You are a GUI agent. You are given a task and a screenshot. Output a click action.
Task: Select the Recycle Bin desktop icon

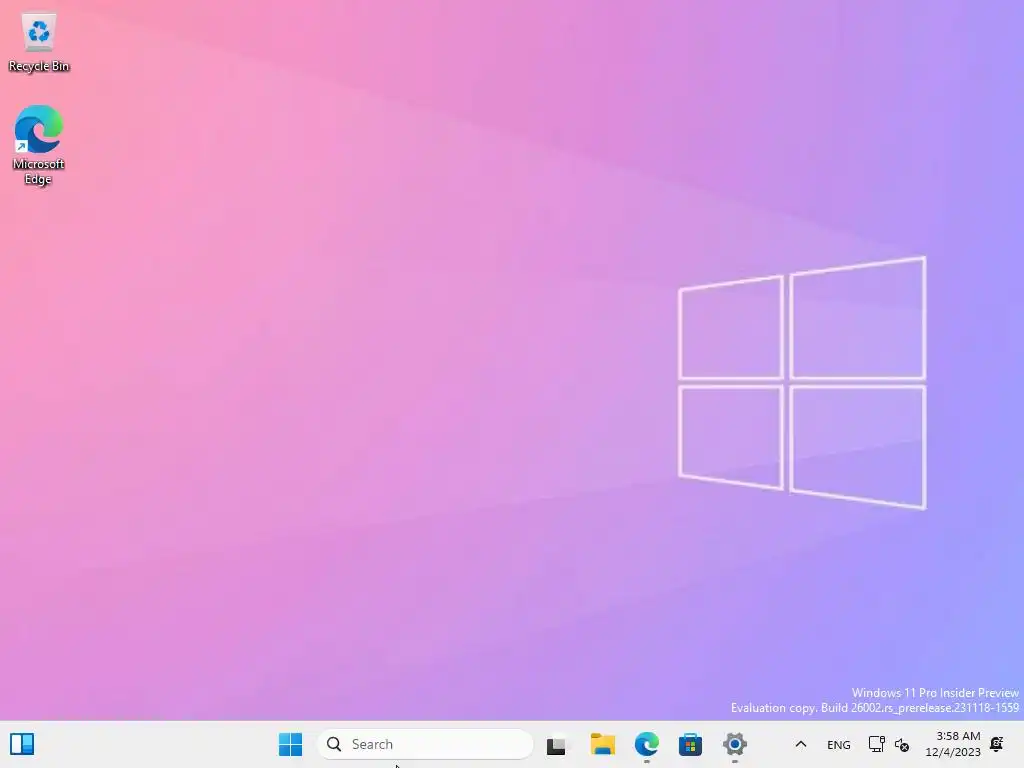click(x=39, y=42)
